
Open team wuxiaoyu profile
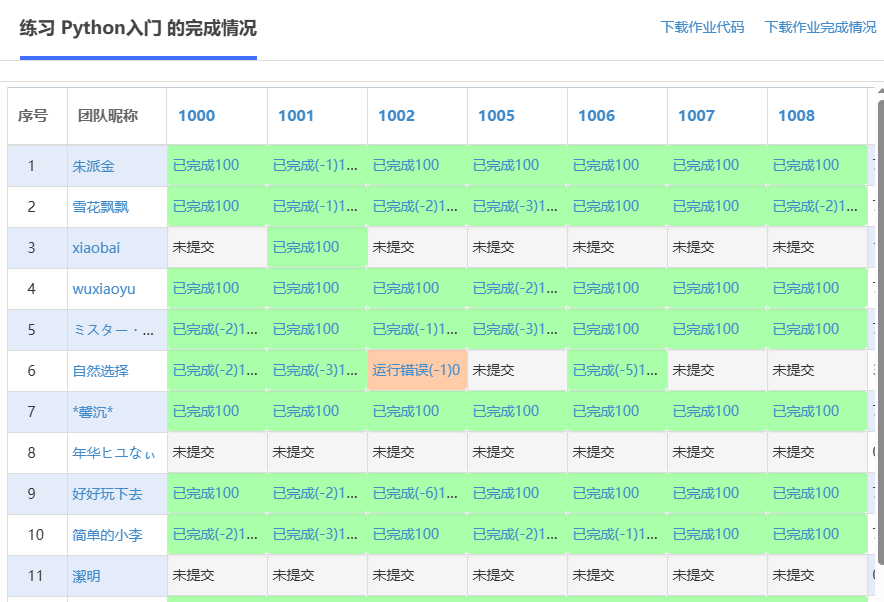tap(104, 289)
